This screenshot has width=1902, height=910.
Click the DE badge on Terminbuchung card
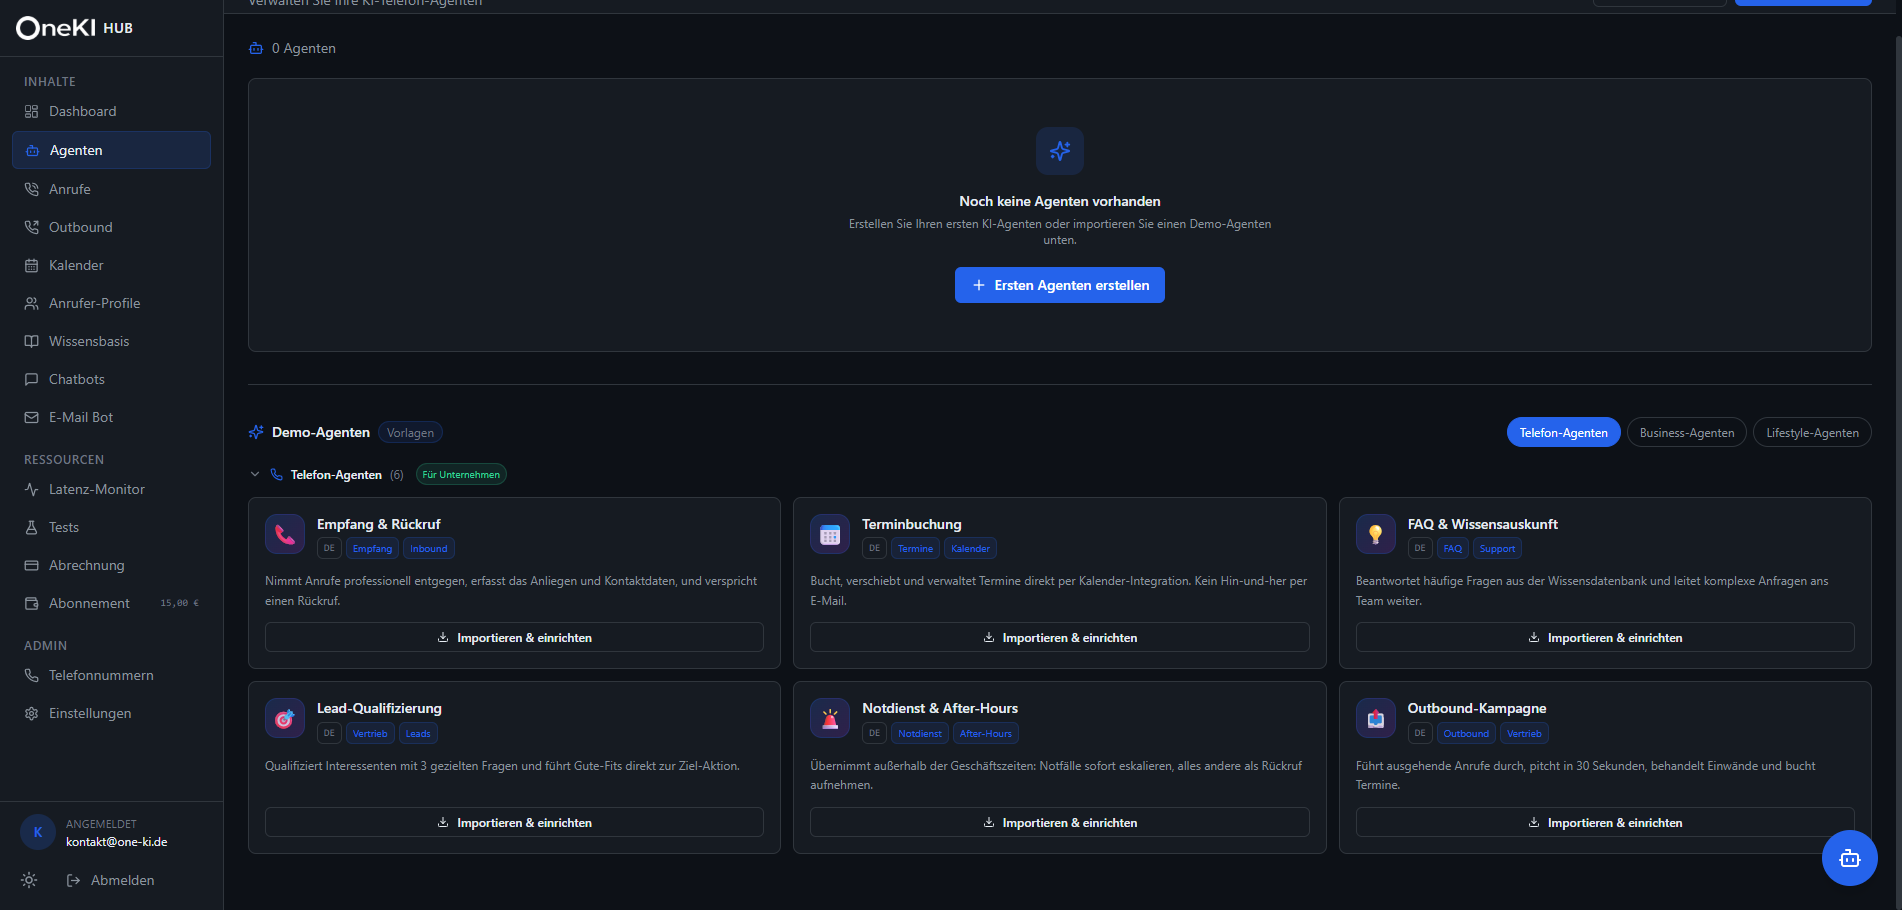874,548
